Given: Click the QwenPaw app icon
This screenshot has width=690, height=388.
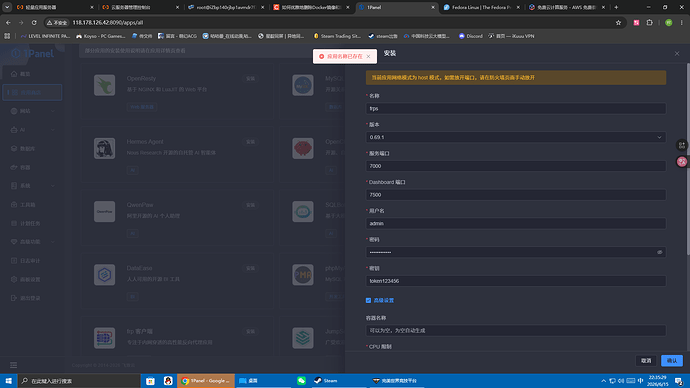Looking at the screenshot, I should 104,212.
